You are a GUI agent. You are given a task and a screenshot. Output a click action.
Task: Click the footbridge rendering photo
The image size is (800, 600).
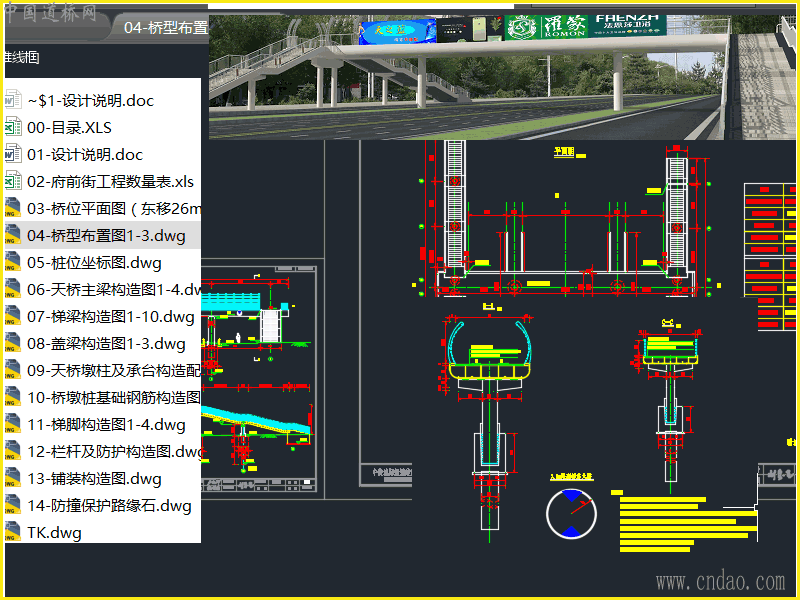[x=502, y=77]
